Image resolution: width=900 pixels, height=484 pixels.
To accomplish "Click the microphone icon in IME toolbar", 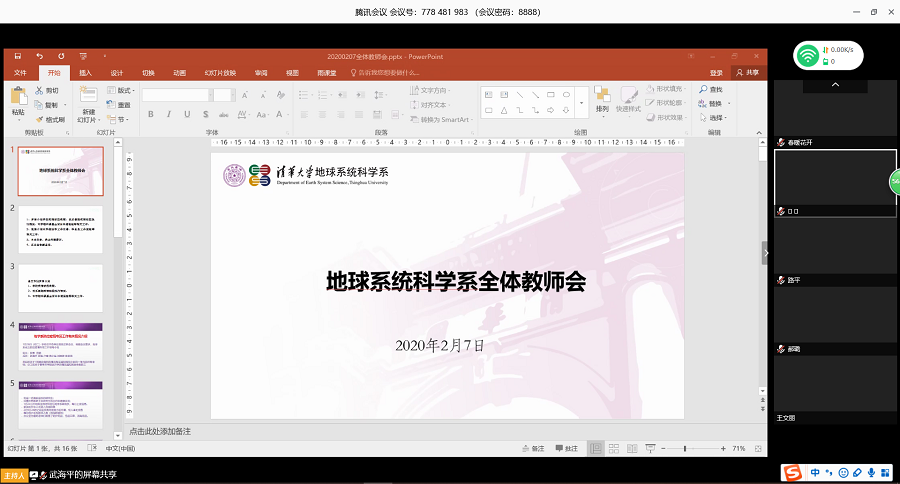I will click(871, 473).
